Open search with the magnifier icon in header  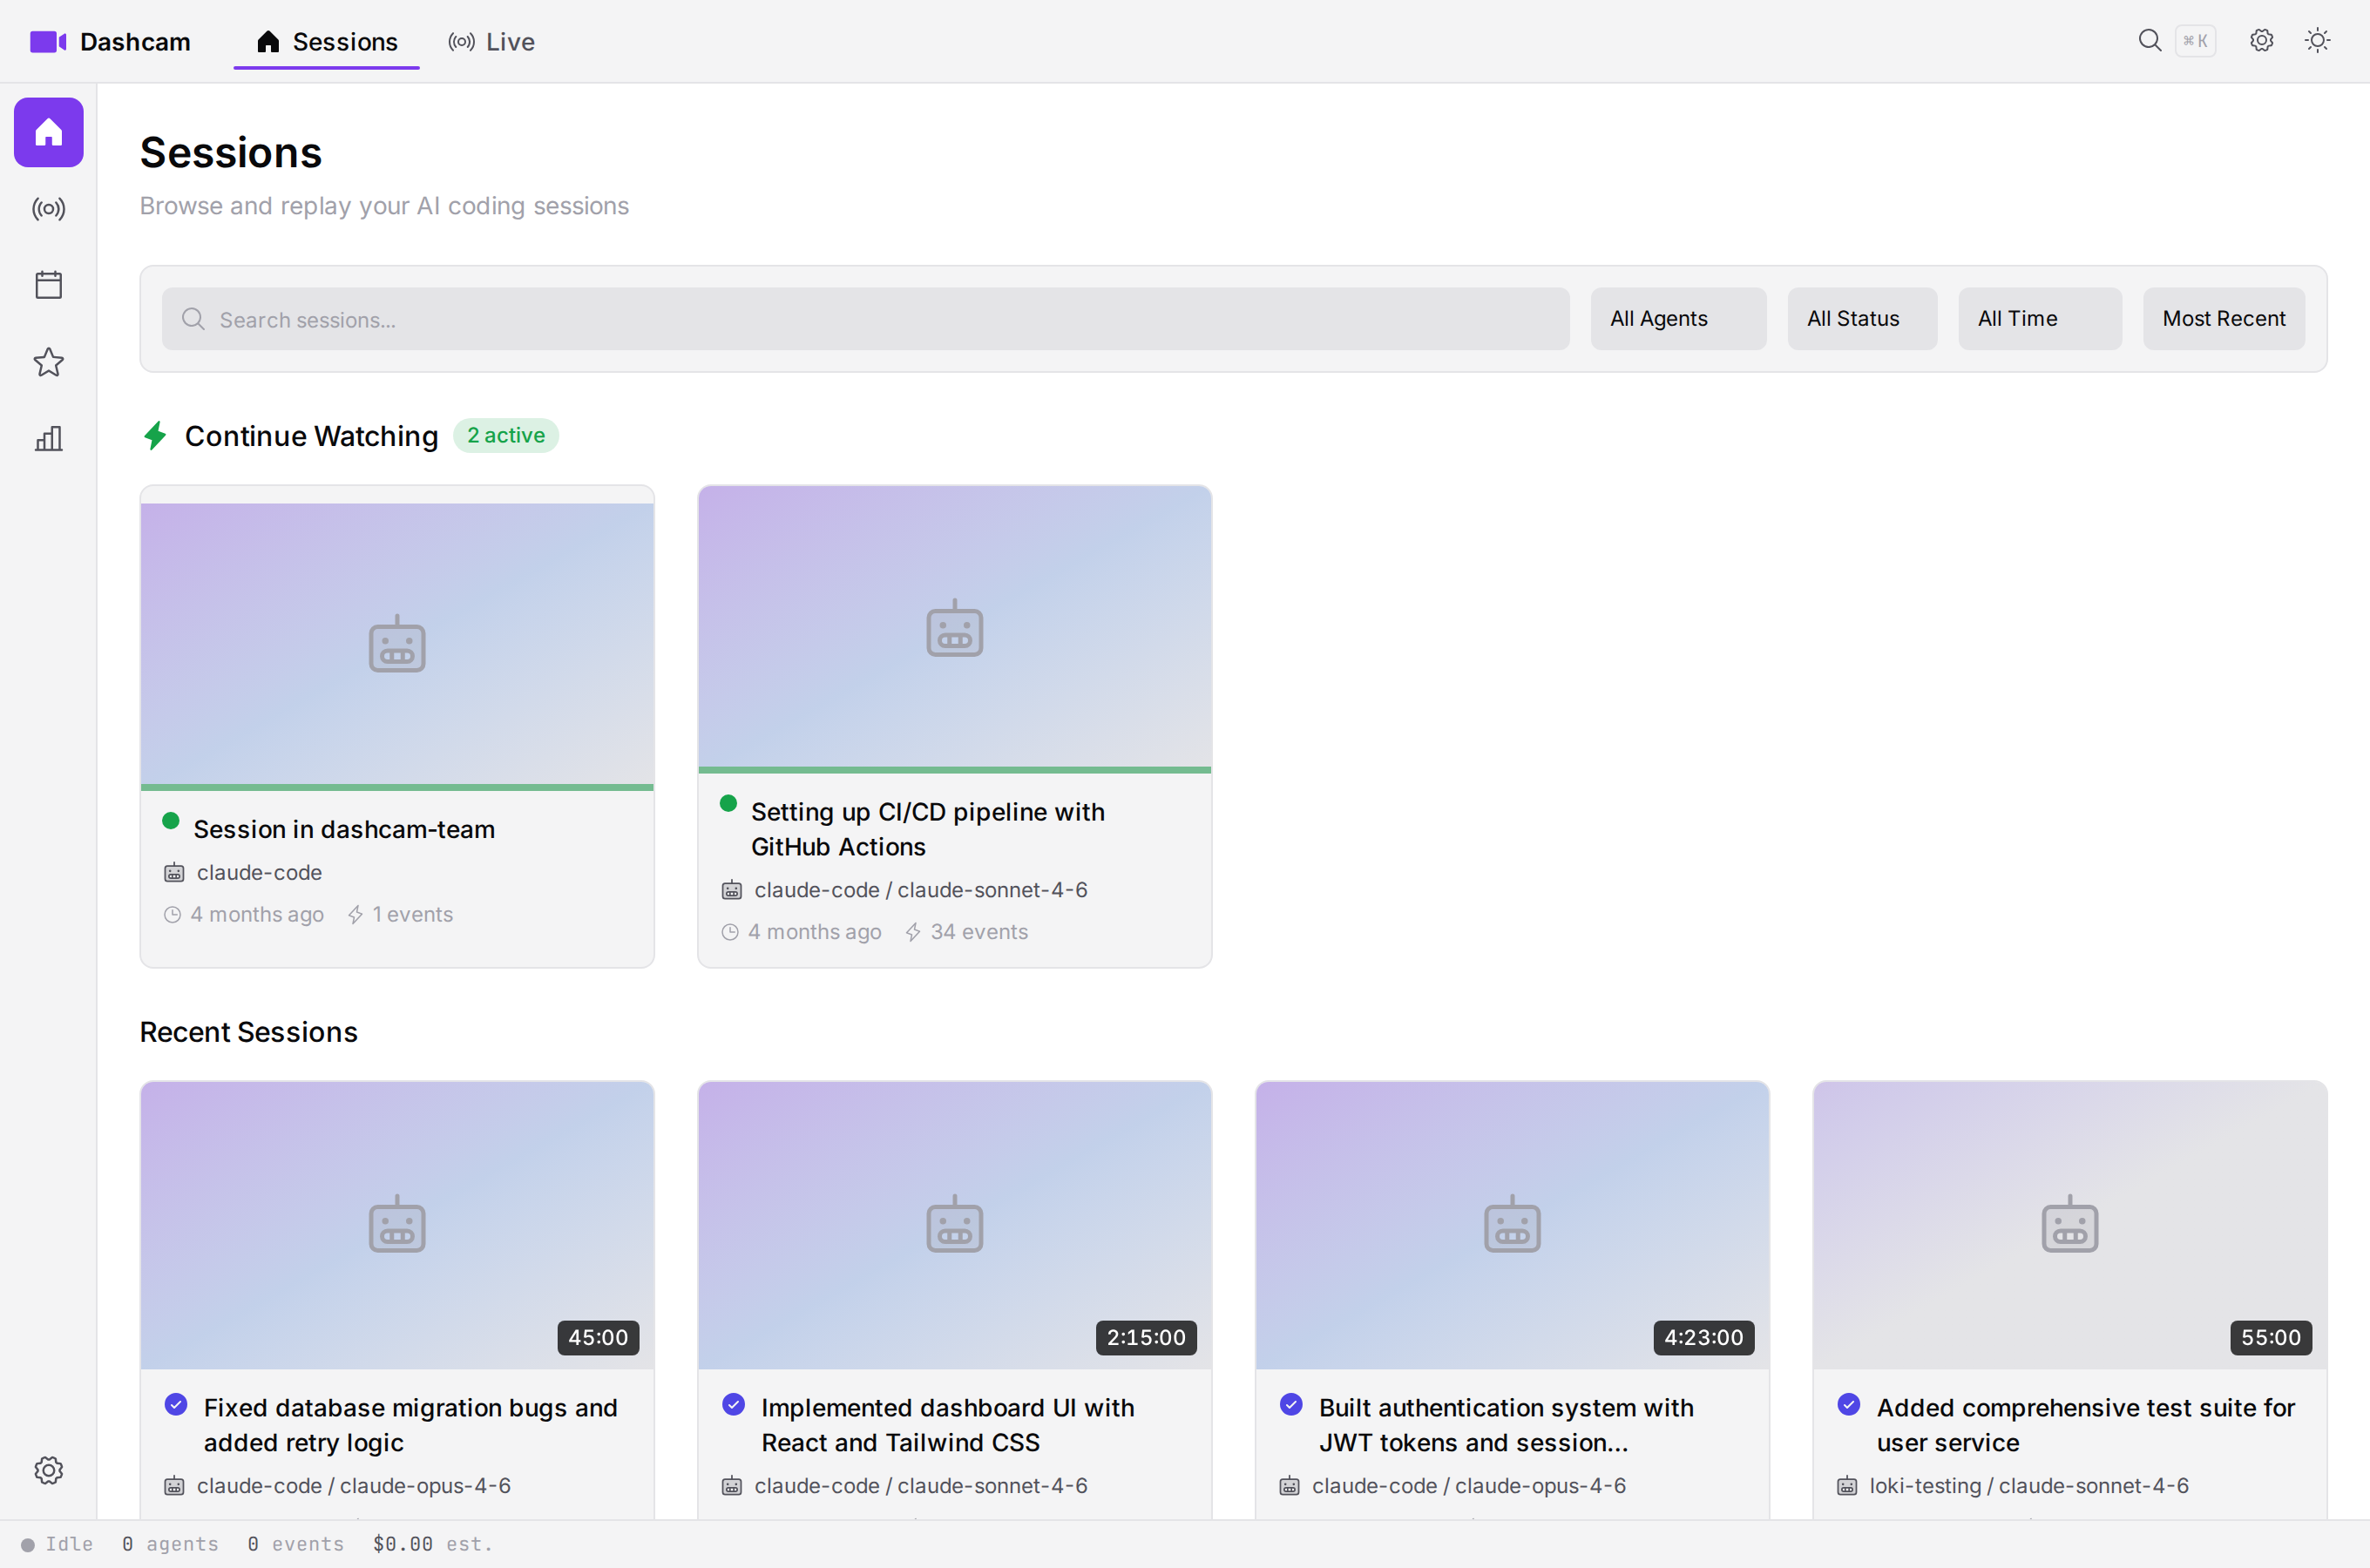click(2149, 40)
